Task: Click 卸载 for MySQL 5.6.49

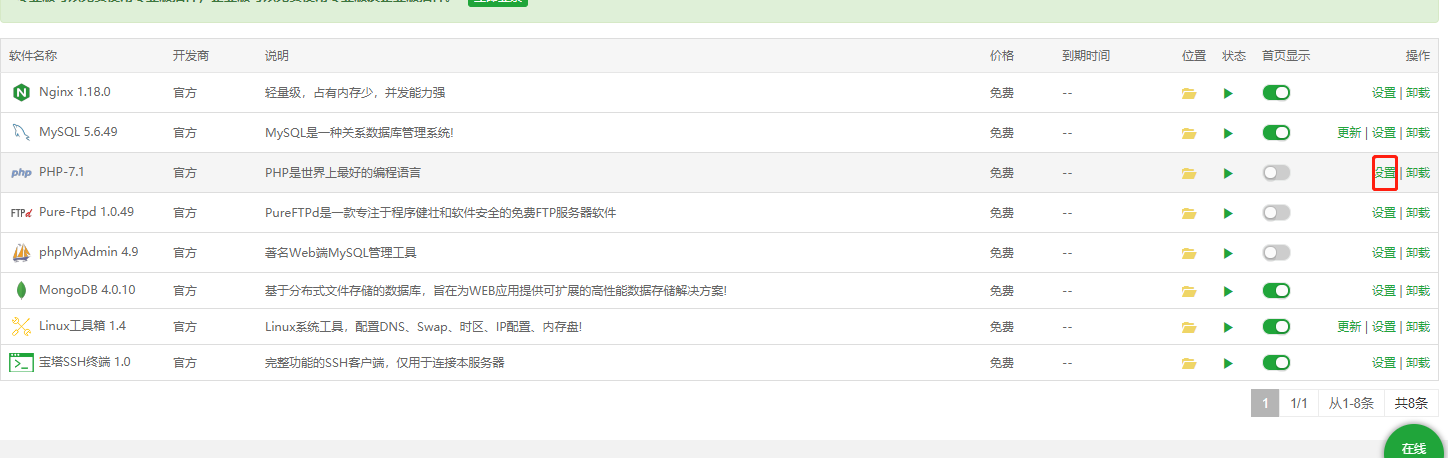Action: (1418, 132)
